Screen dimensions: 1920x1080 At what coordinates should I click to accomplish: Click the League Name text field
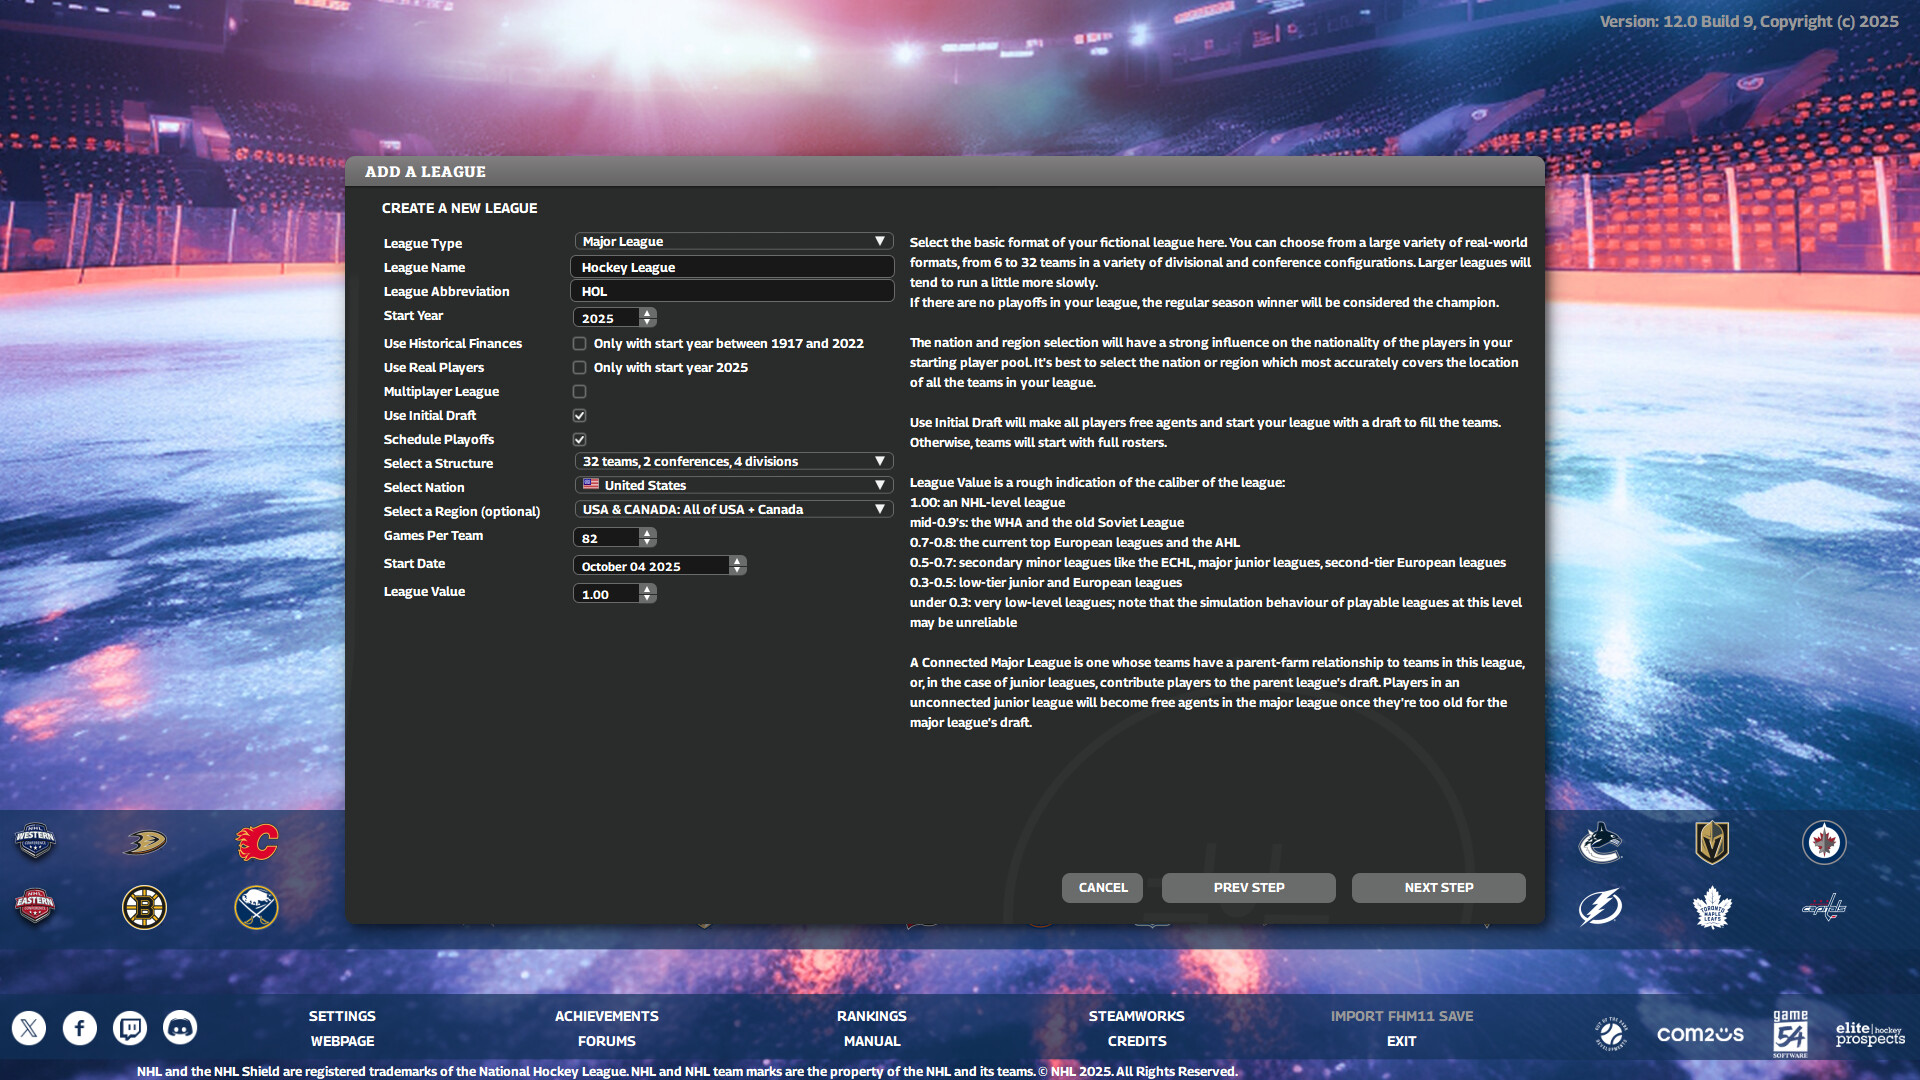point(732,267)
